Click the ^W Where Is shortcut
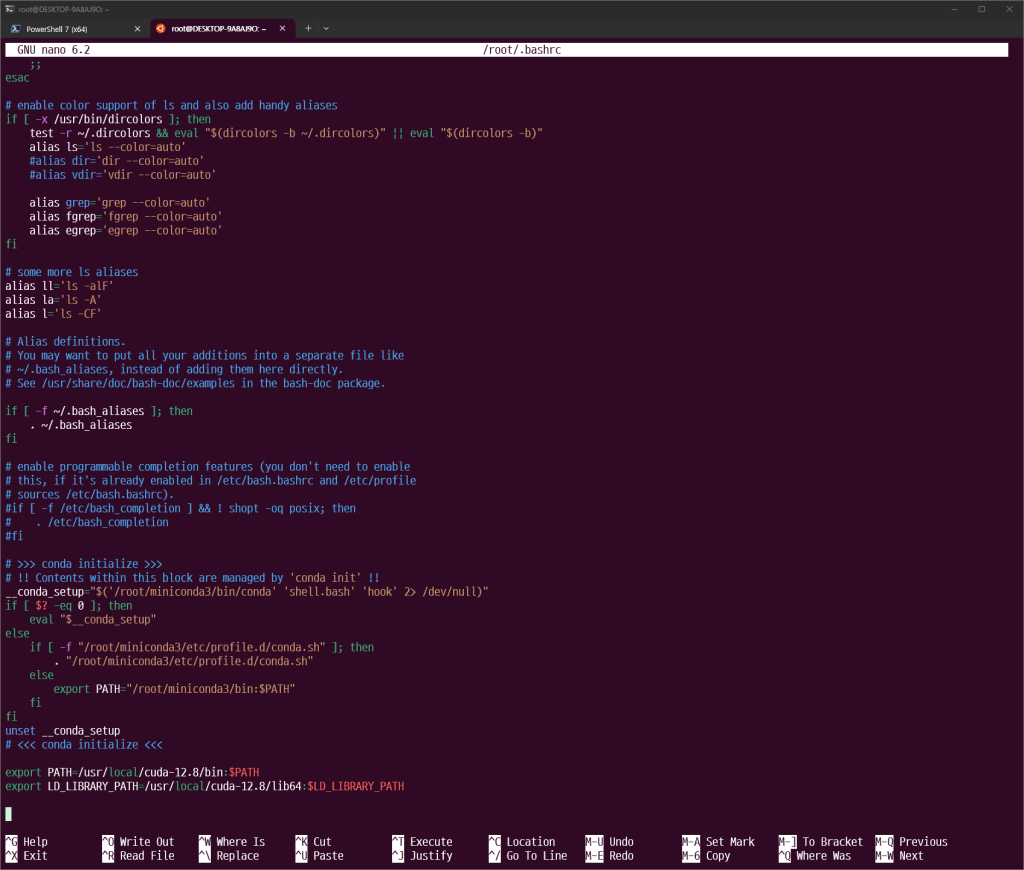Viewport: 1024px width, 870px height. (232, 842)
